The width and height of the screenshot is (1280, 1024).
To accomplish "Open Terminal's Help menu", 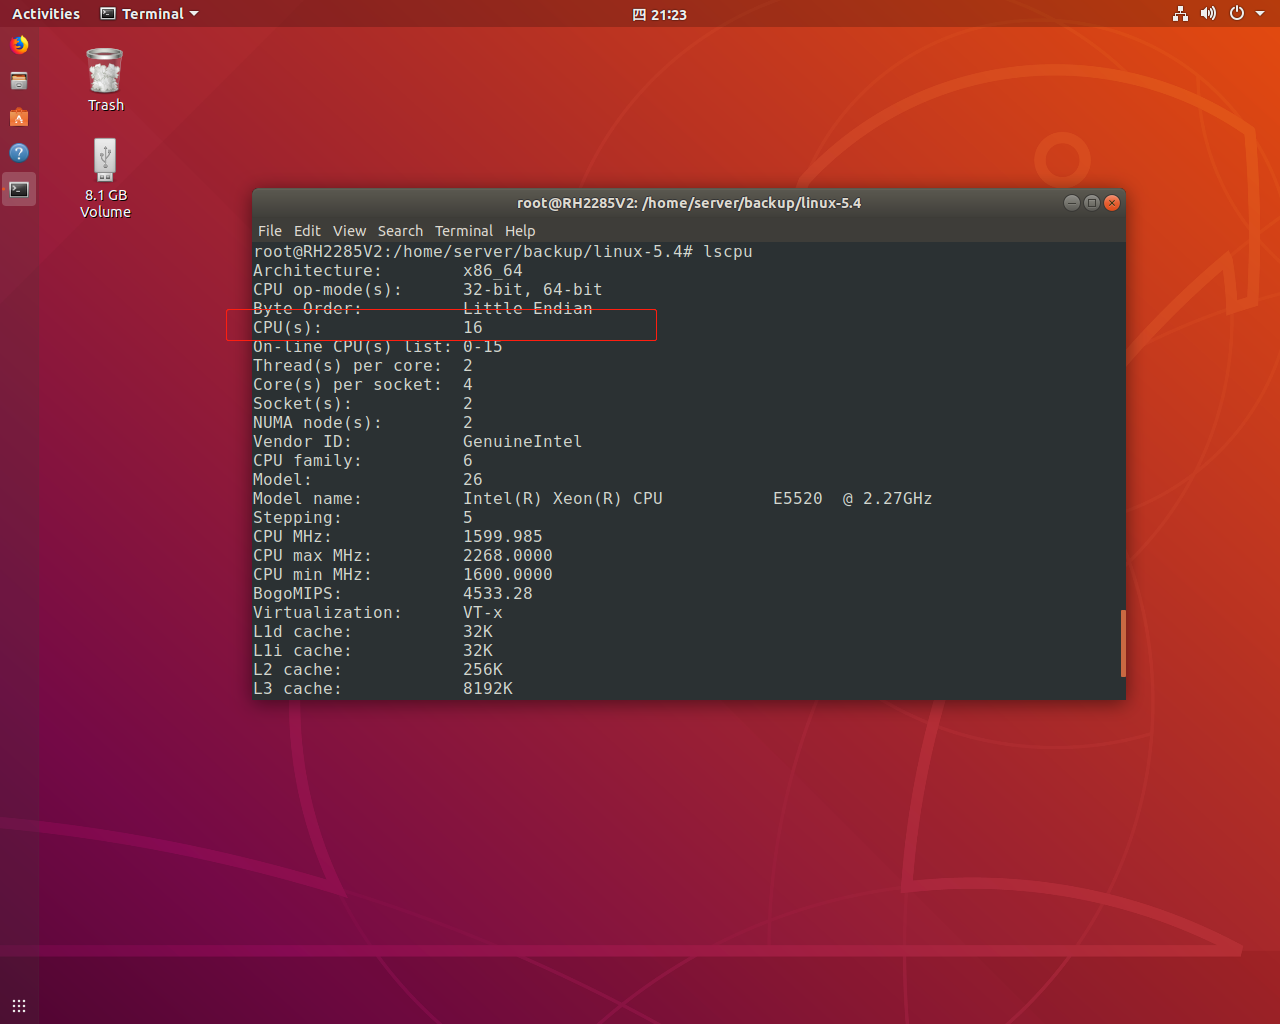I will 520,231.
